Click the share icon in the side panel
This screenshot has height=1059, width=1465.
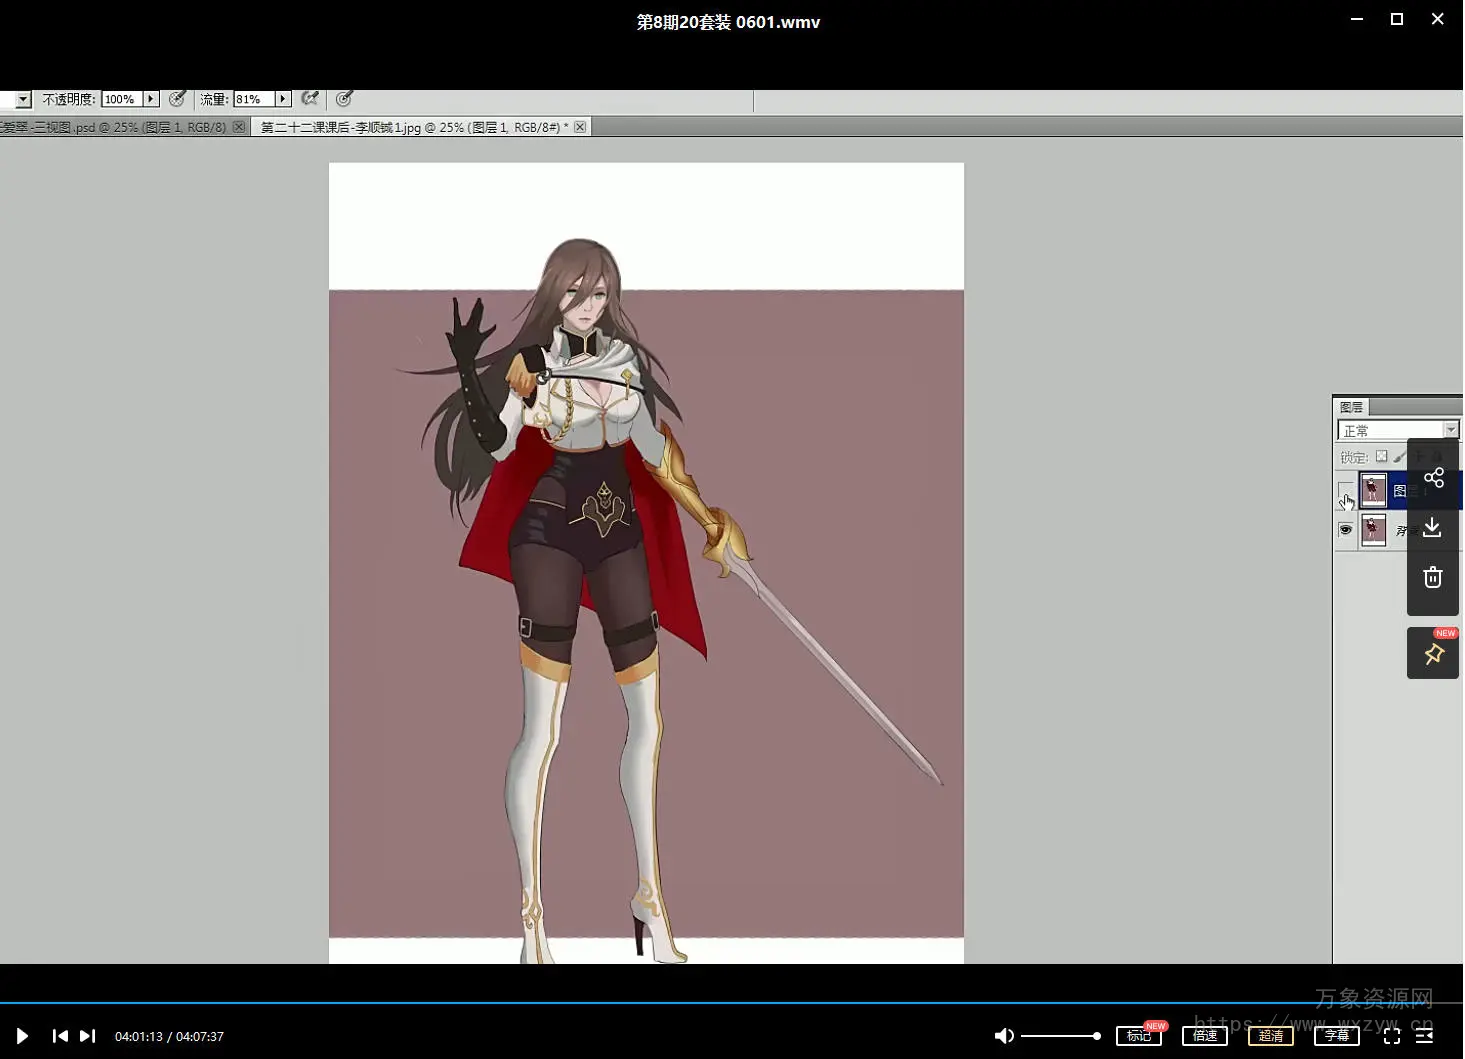click(x=1433, y=478)
